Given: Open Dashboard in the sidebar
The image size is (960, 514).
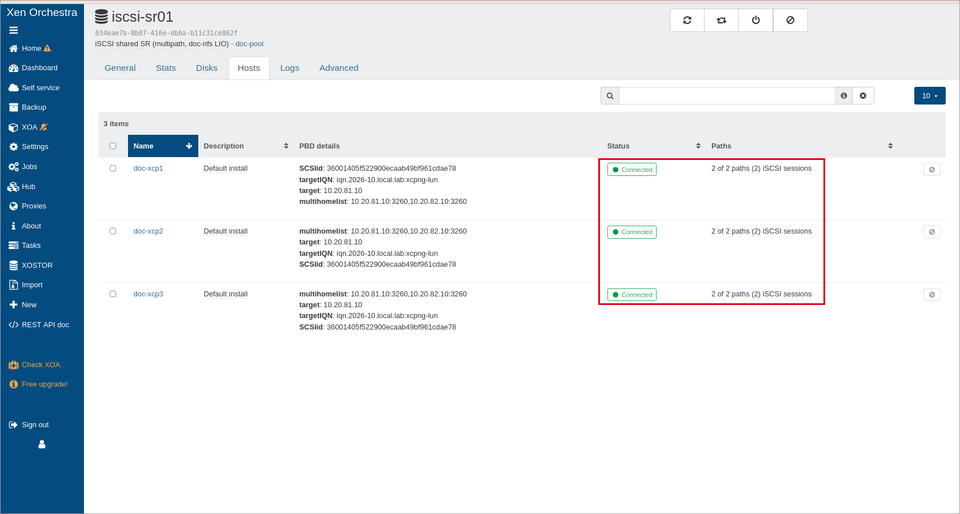Looking at the screenshot, I should click(33, 68).
